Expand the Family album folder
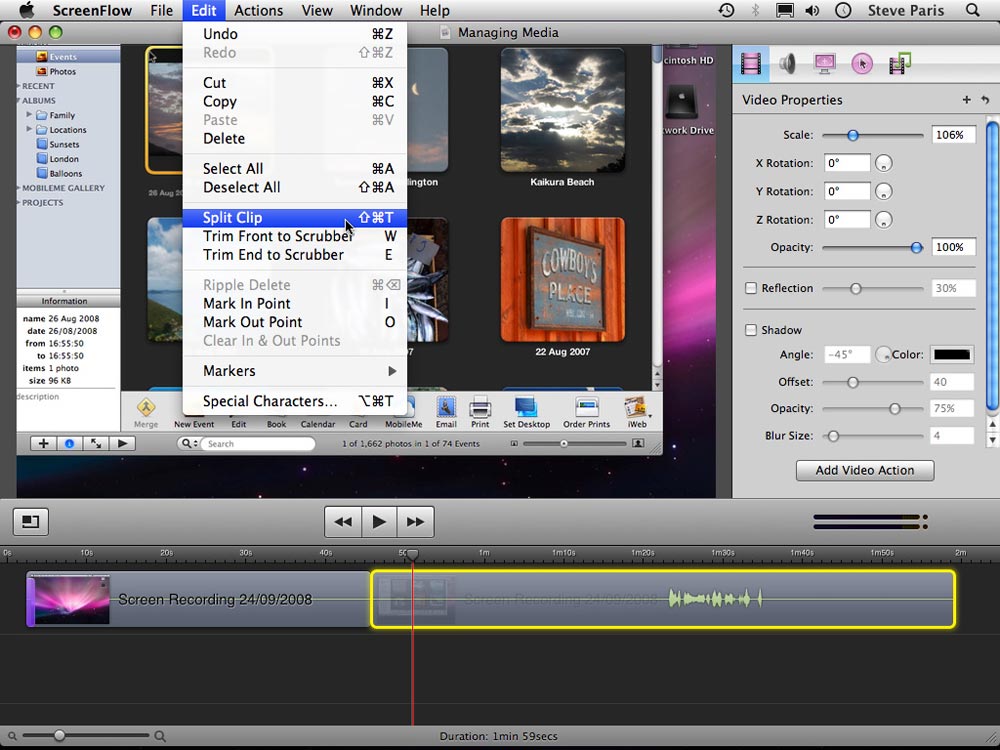Viewport: 1000px width, 750px height. point(30,115)
